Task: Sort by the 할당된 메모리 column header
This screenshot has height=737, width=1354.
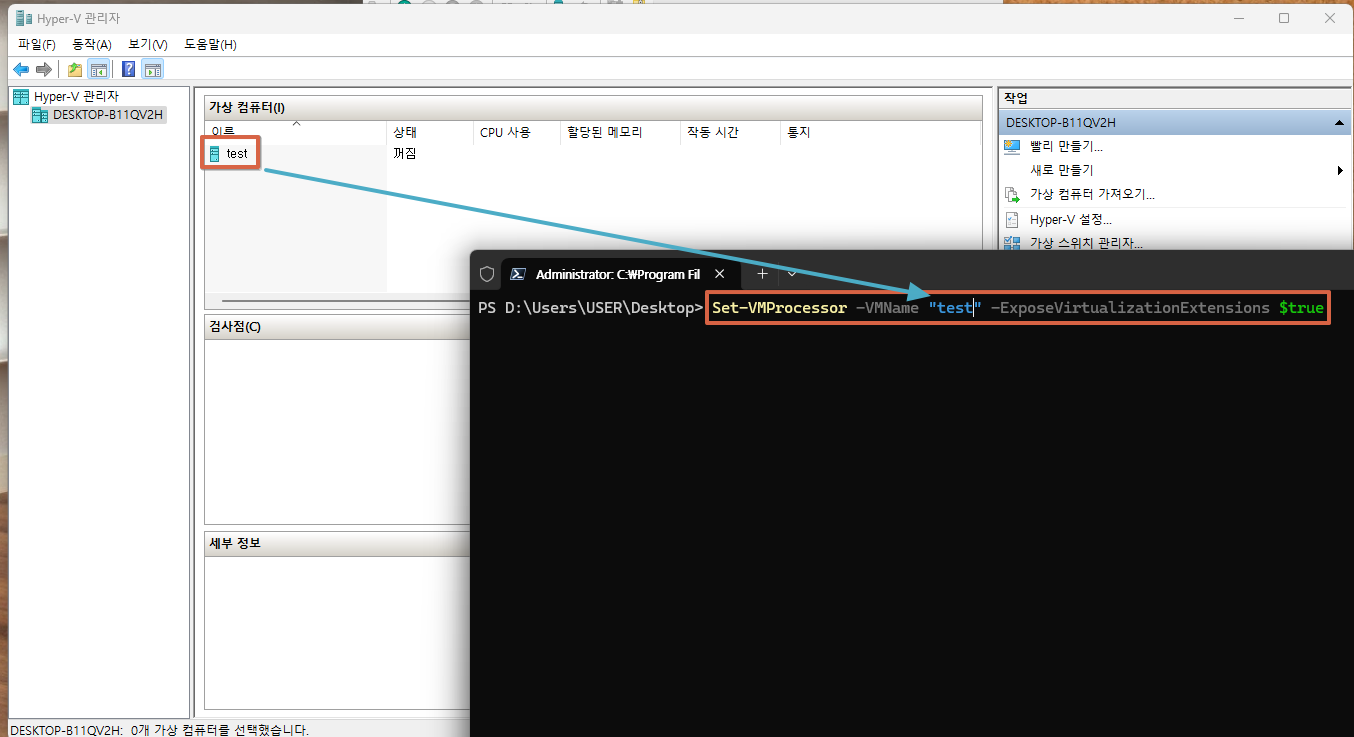Action: [620, 132]
